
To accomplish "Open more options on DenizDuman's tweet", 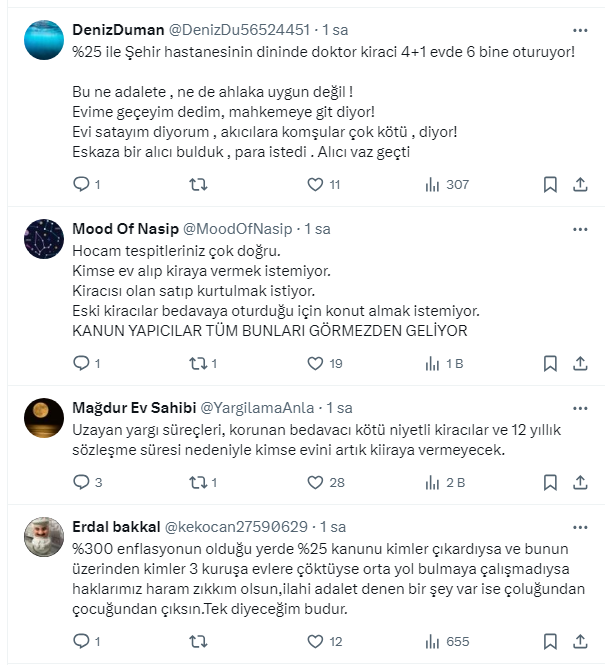I will (x=580, y=30).
